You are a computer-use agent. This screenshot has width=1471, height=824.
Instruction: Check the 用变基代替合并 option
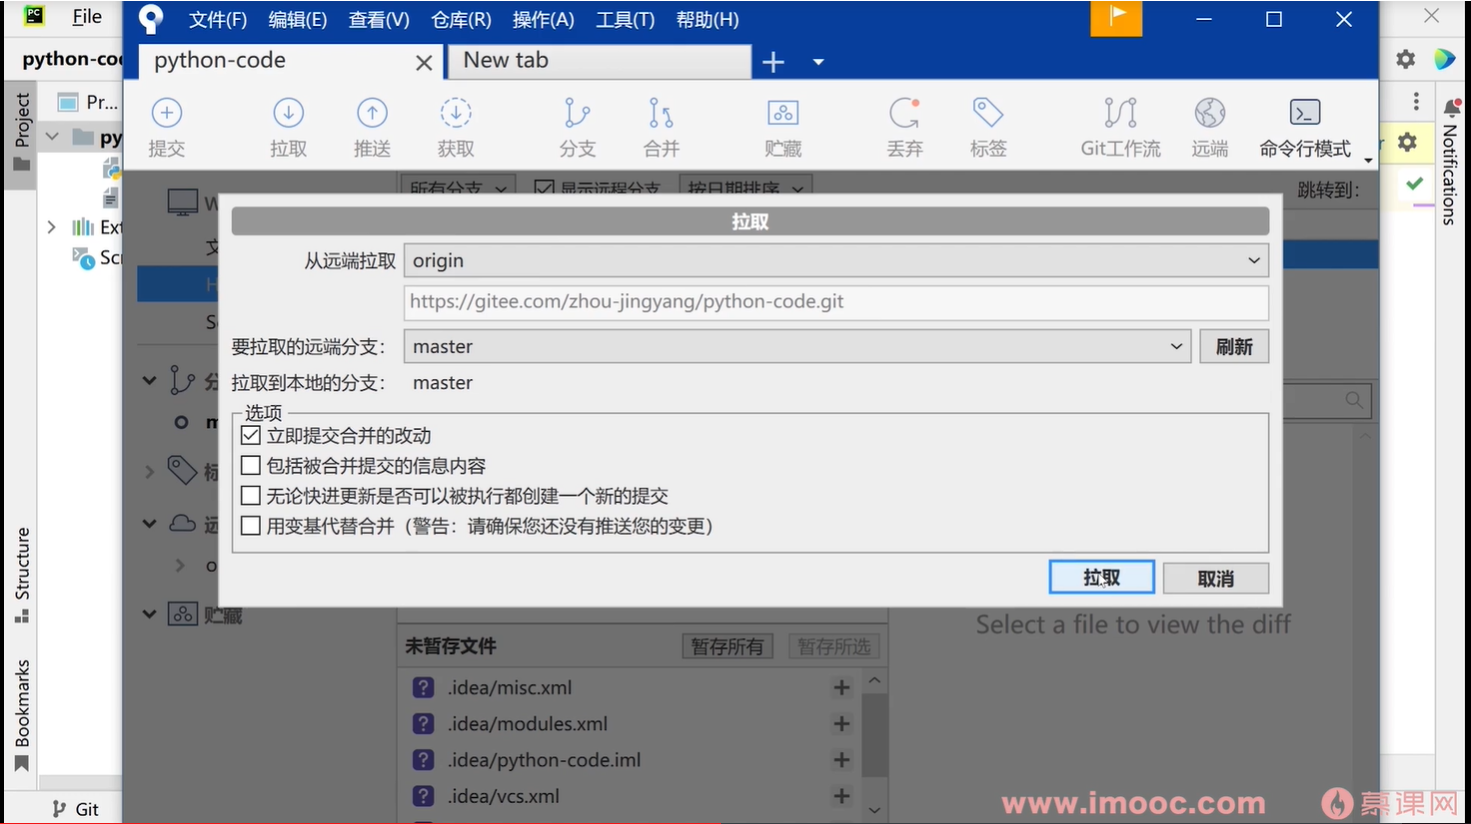coord(250,525)
